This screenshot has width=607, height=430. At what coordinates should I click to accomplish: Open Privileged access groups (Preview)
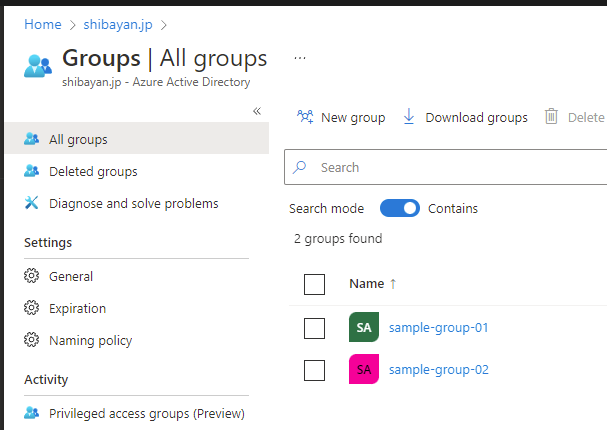pyautogui.click(x=147, y=414)
